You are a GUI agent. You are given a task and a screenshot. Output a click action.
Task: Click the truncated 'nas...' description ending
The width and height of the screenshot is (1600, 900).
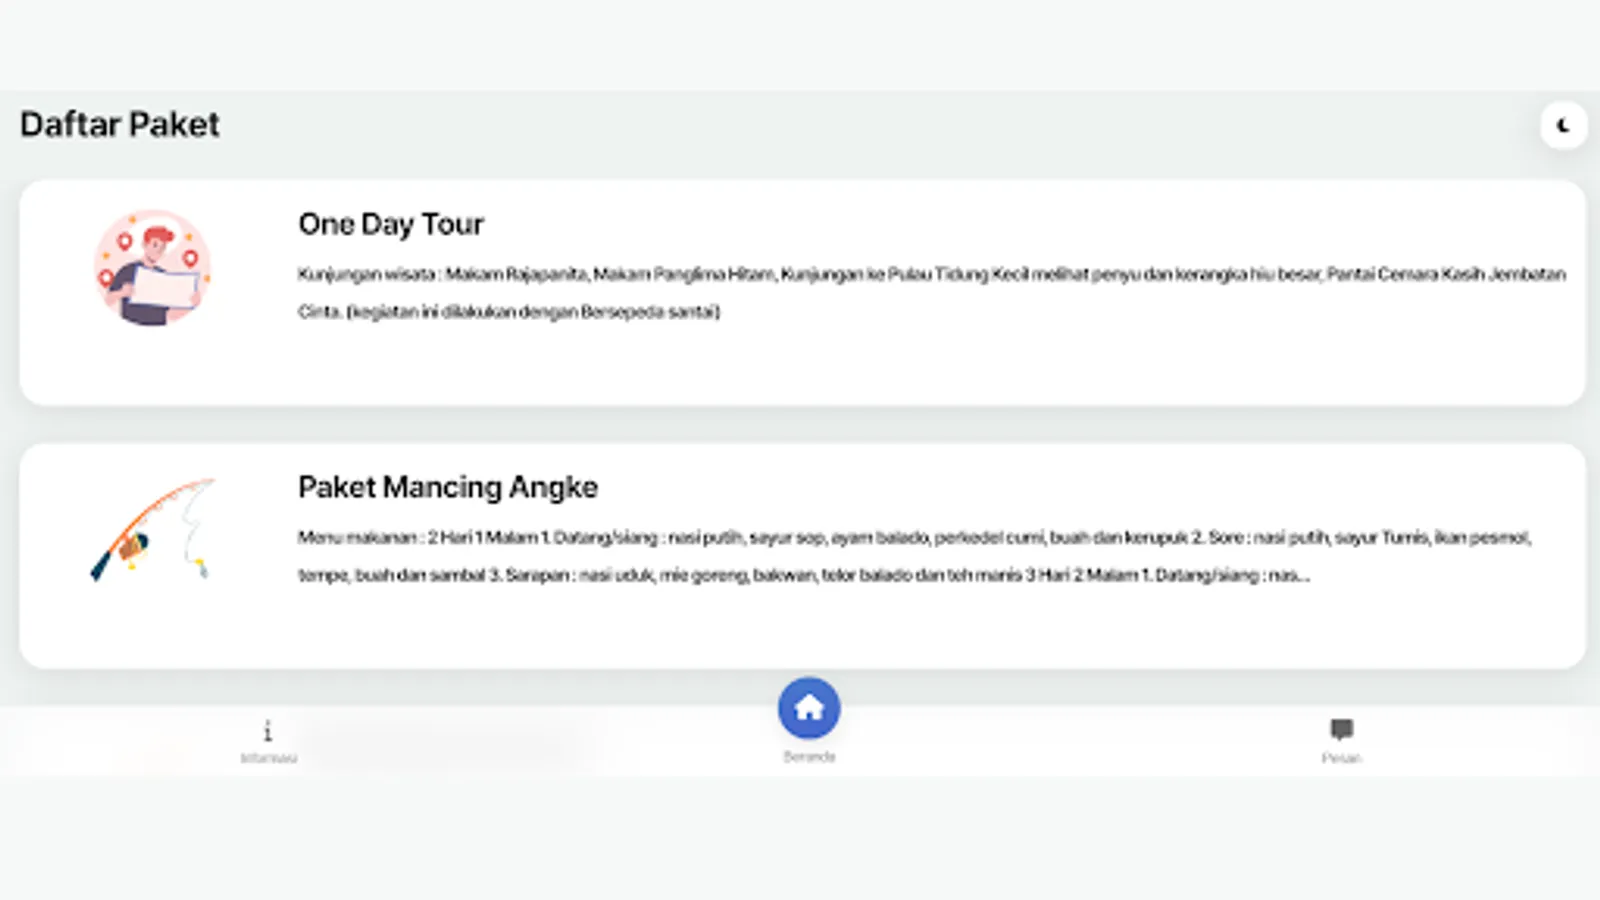pos(1289,576)
